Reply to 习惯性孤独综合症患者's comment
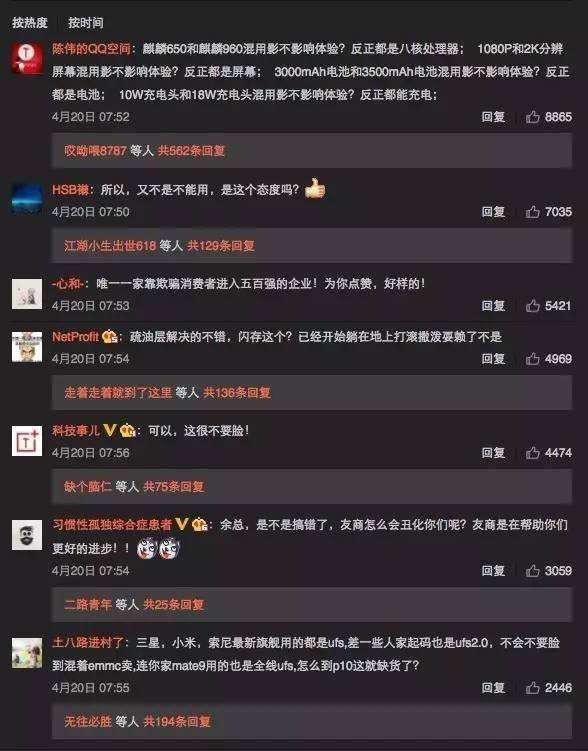The width and height of the screenshot is (588, 751). [x=493, y=570]
